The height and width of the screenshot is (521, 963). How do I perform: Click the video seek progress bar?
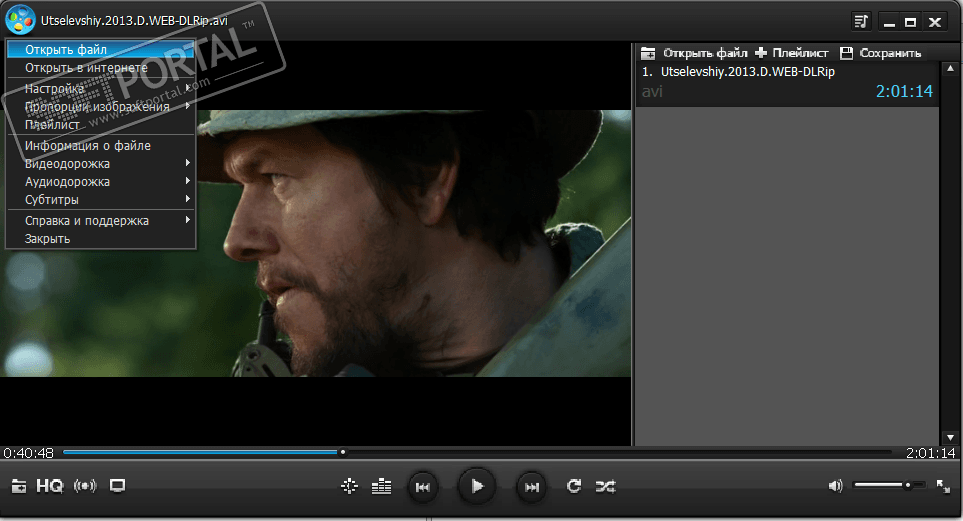[x=477, y=452]
